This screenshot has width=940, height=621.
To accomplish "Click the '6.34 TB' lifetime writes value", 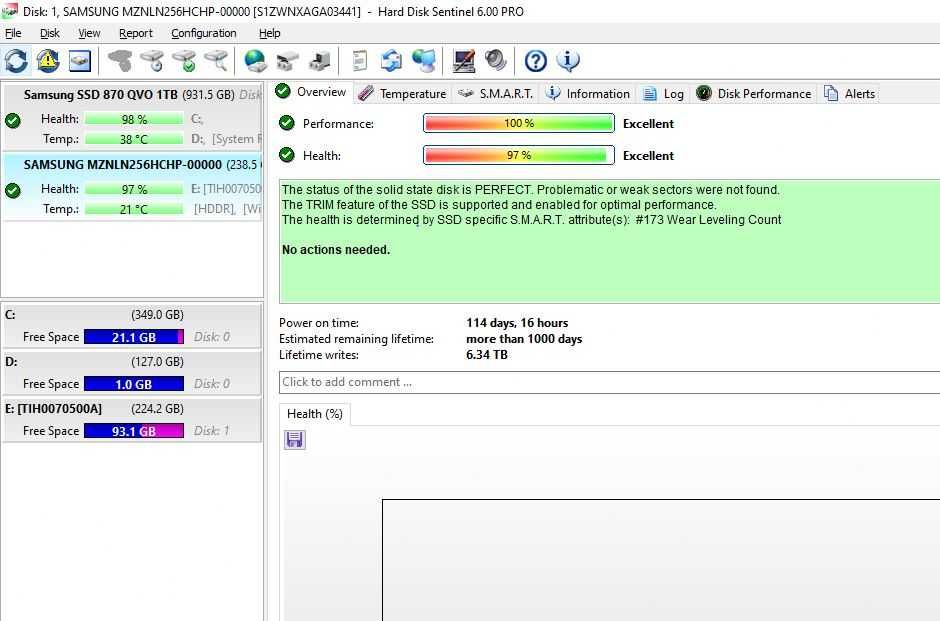I will tap(487, 355).
